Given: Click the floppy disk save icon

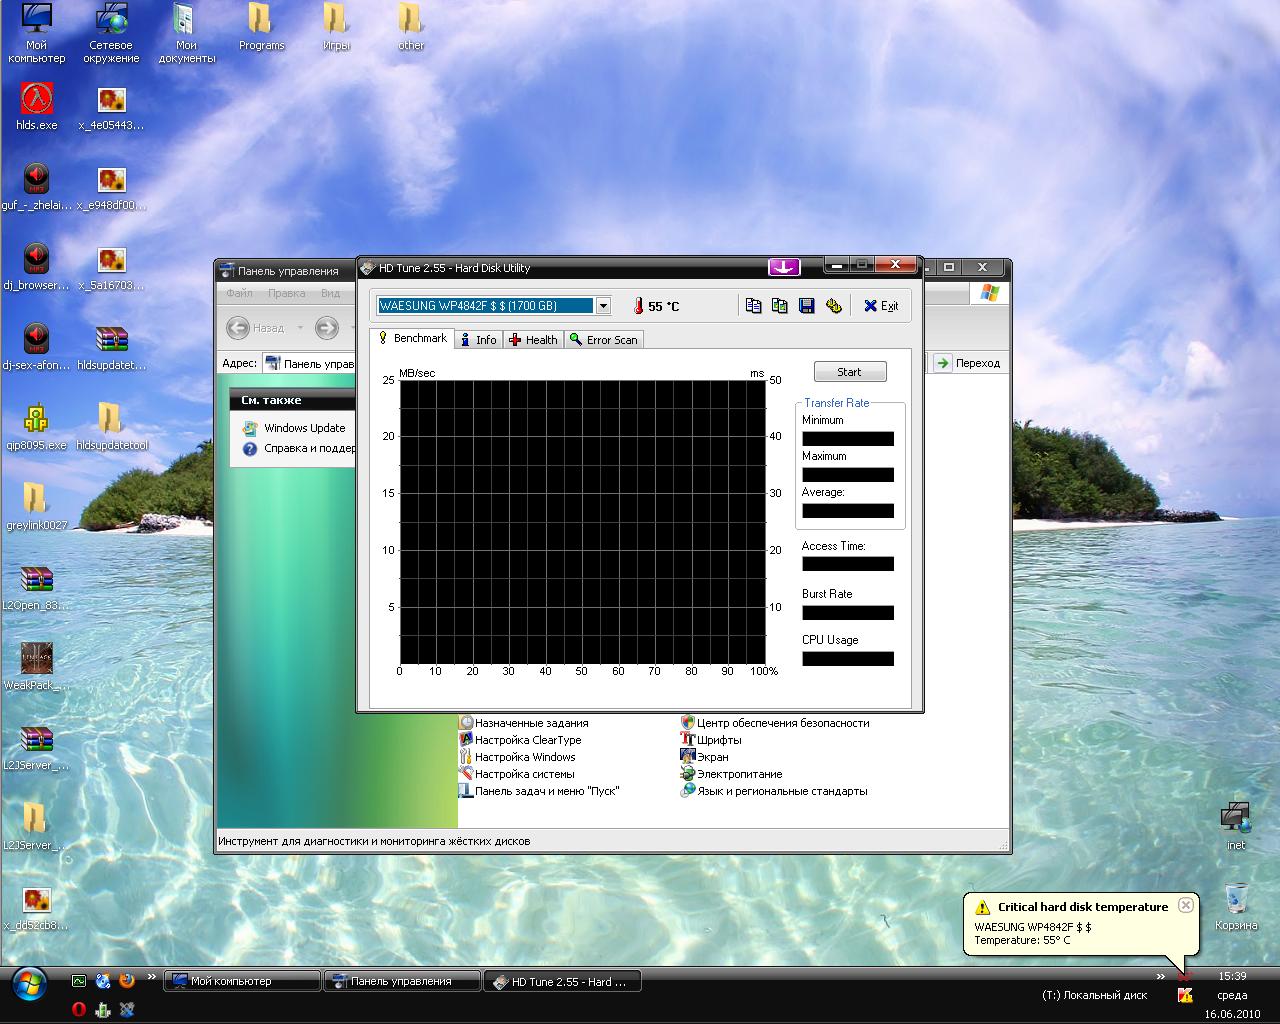Looking at the screenshot, I should pyautogui.click(x=806, y=306).
